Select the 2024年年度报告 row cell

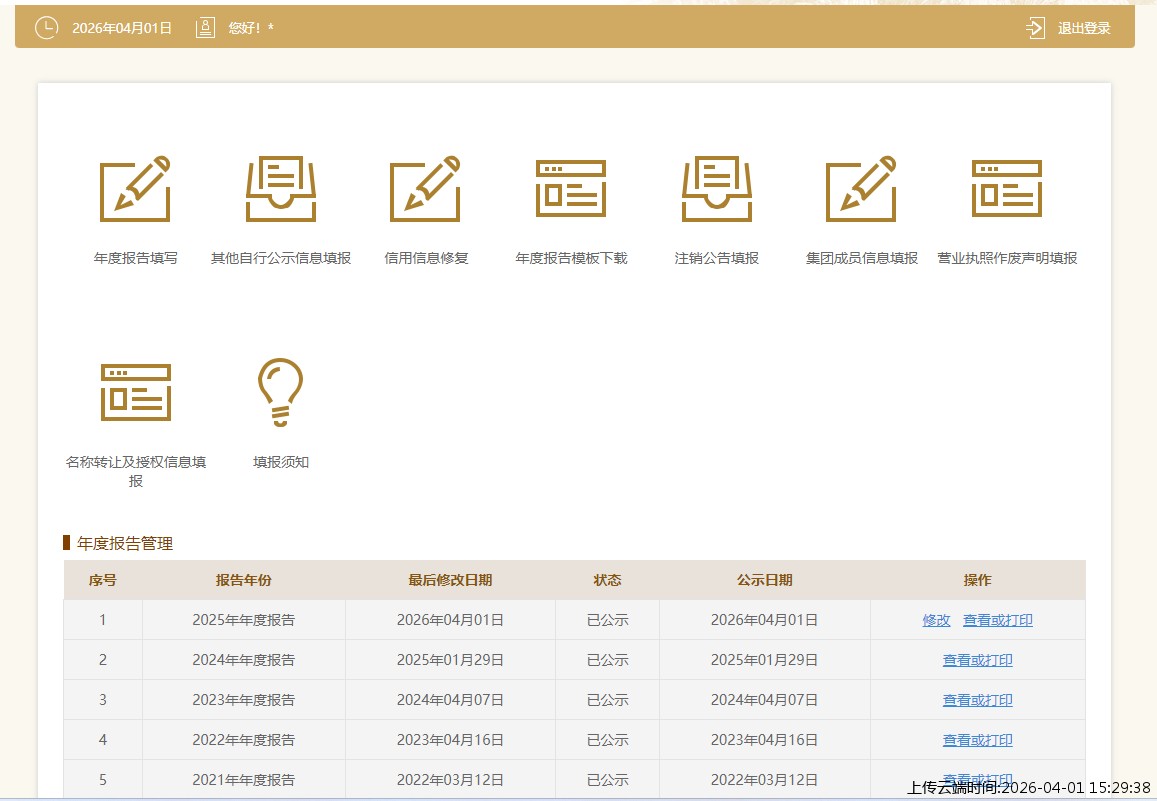(243, 660)
